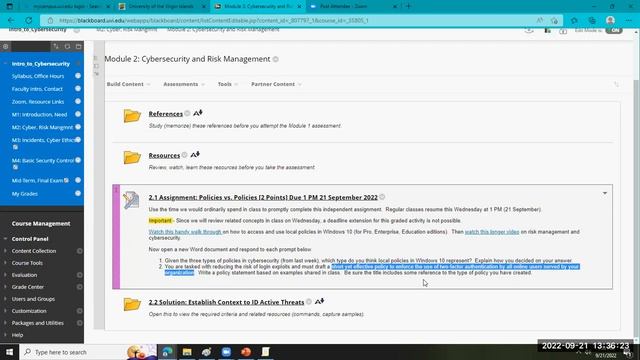Open M3: Incidents, Cyber Ethics menu item
This screenshot has height=360, width=640.
click(43, 140)
